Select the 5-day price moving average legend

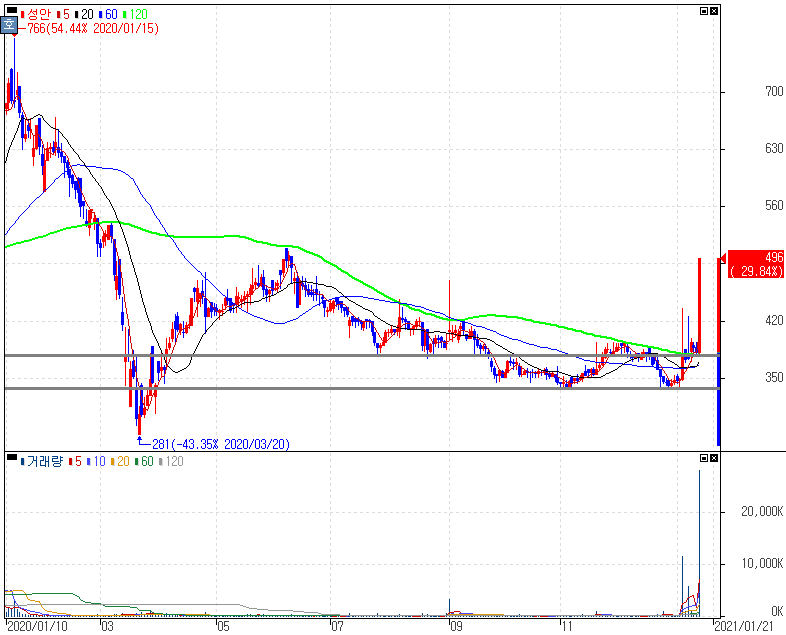[x=63, y=14]
